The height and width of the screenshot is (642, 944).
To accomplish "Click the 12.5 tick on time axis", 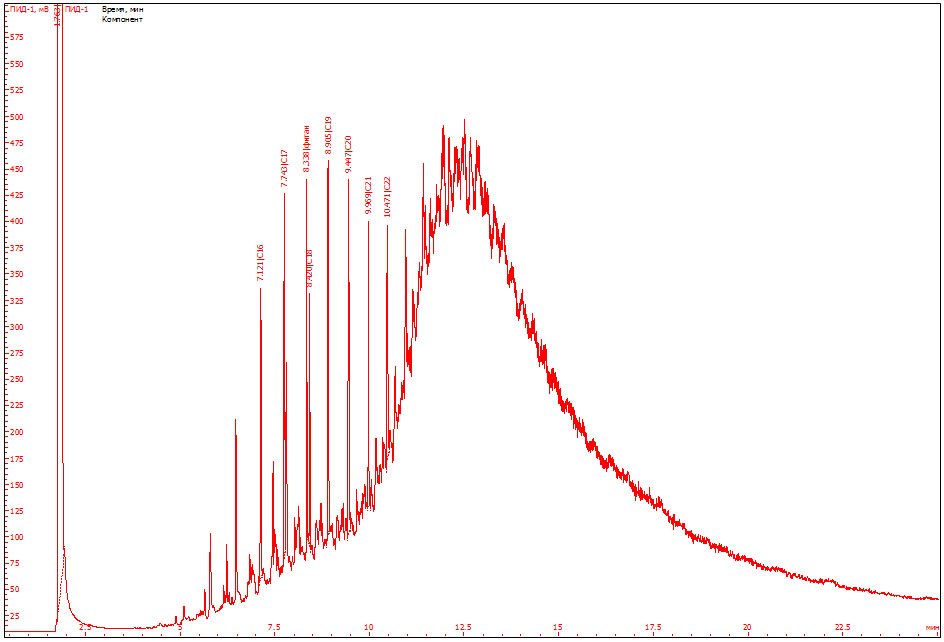I will click(x=463, y=627).
